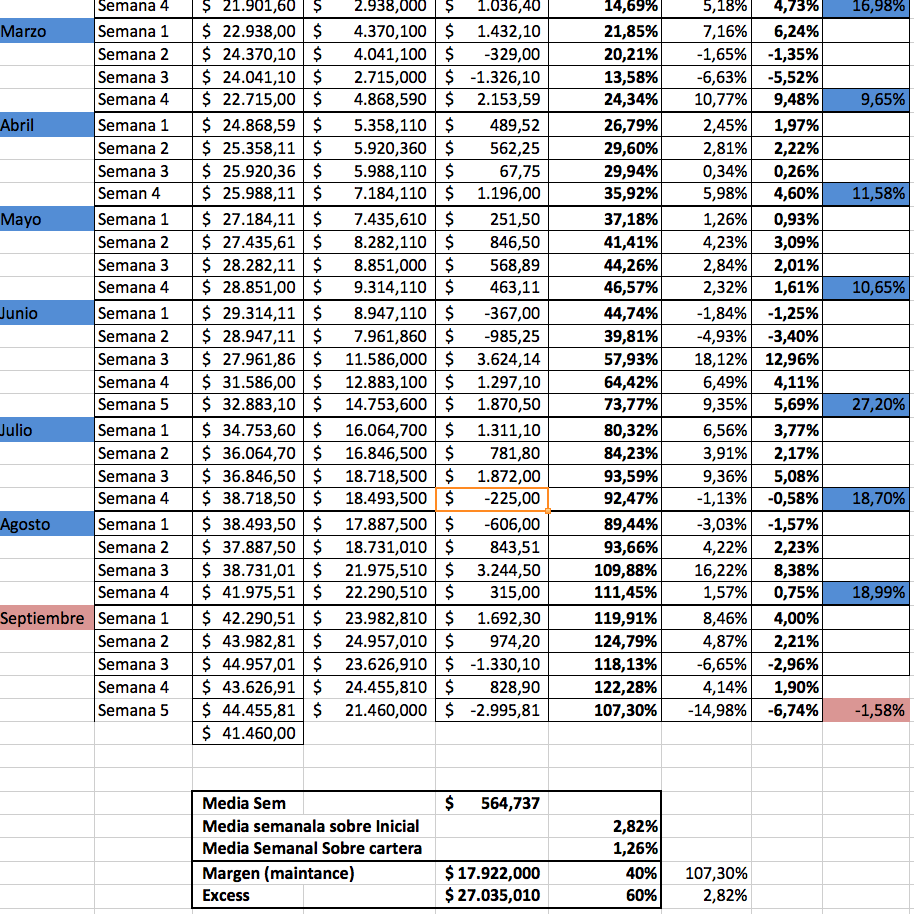Click the cell with -606,00
The image size is (914, 914).
pyautogui.click(x=492, y=524)
